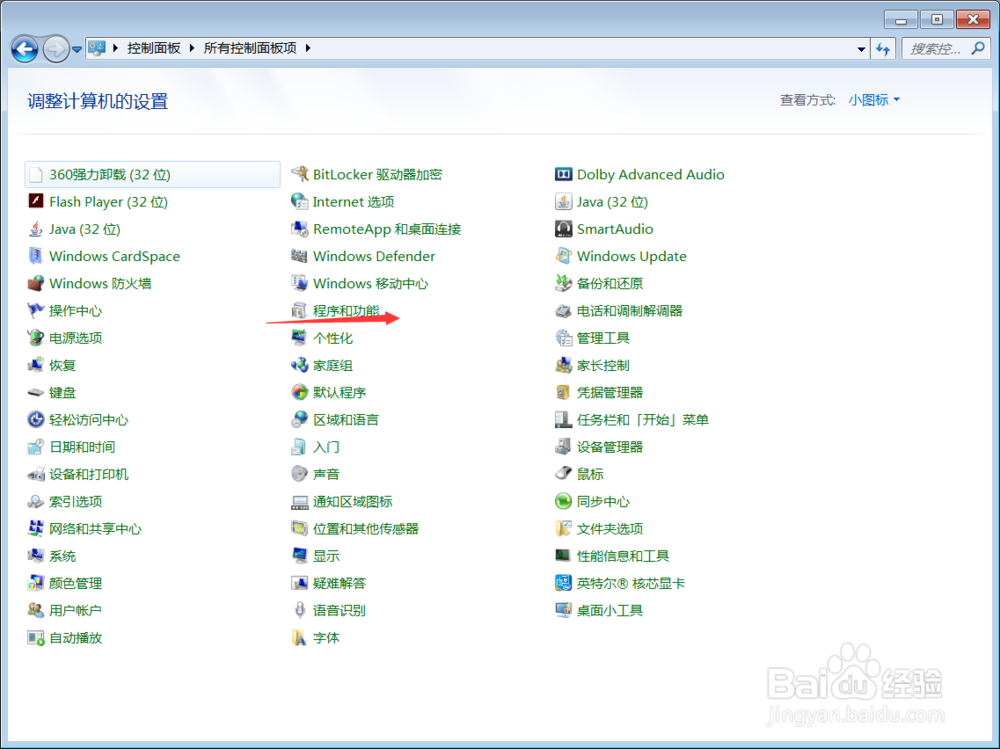
Task: Open the 备份和还原 link
Action: coord(610,283)
